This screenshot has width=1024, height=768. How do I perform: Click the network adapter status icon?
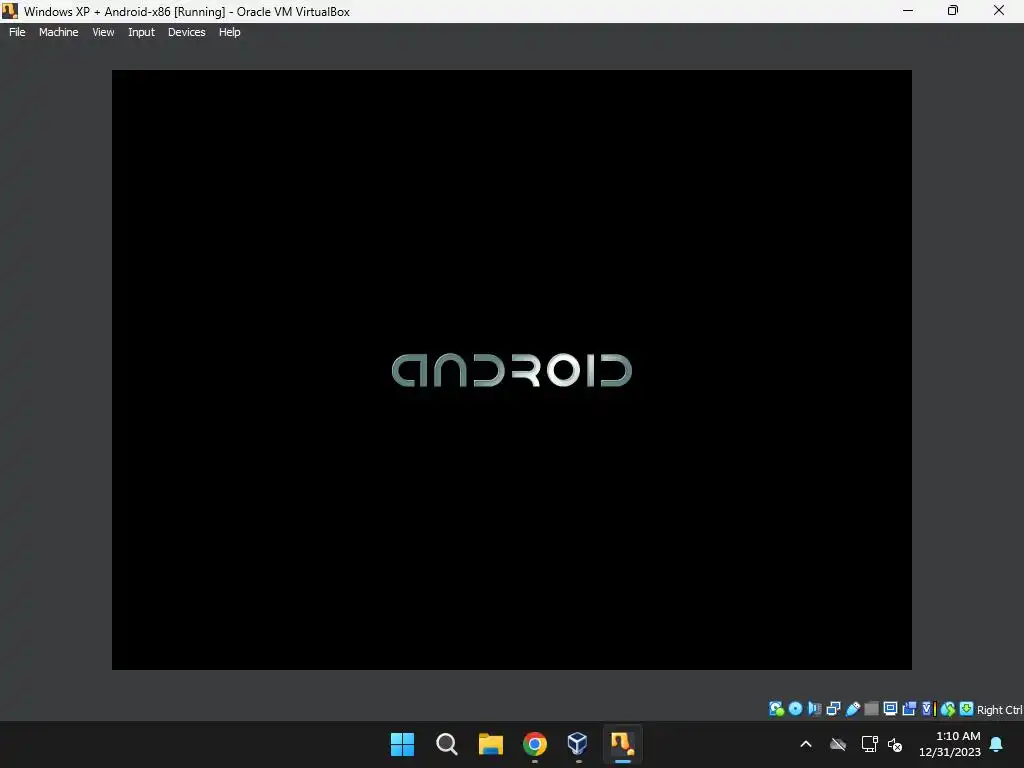[833, 709]
